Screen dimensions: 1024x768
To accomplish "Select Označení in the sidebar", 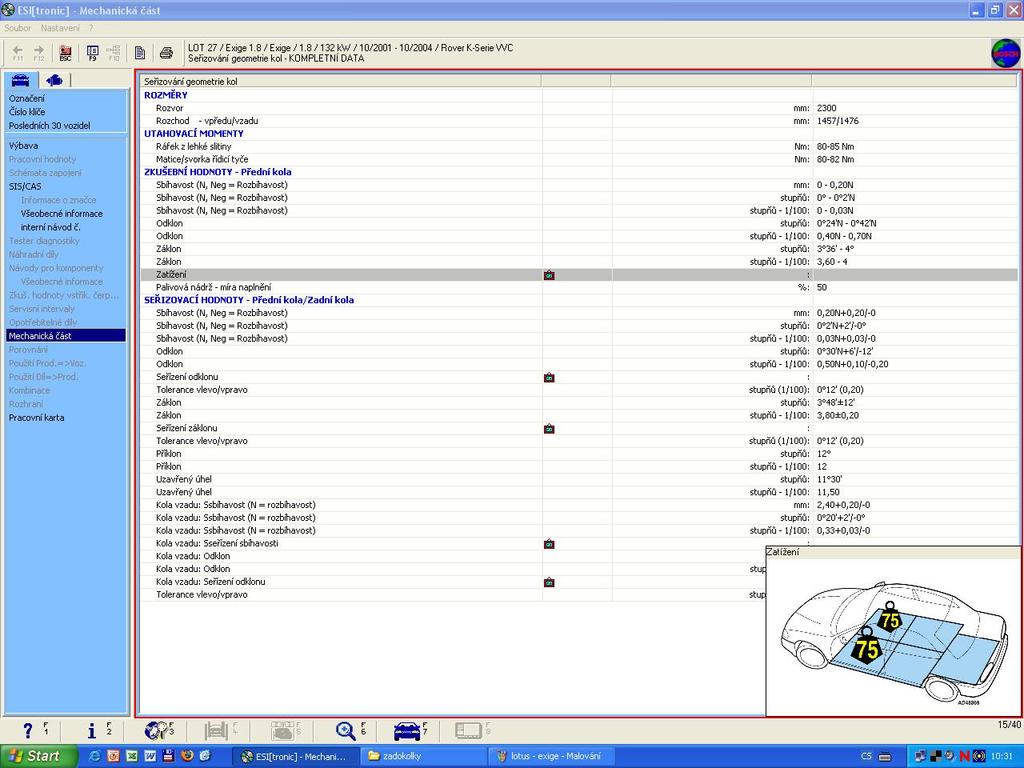I will tap(27, 98).
